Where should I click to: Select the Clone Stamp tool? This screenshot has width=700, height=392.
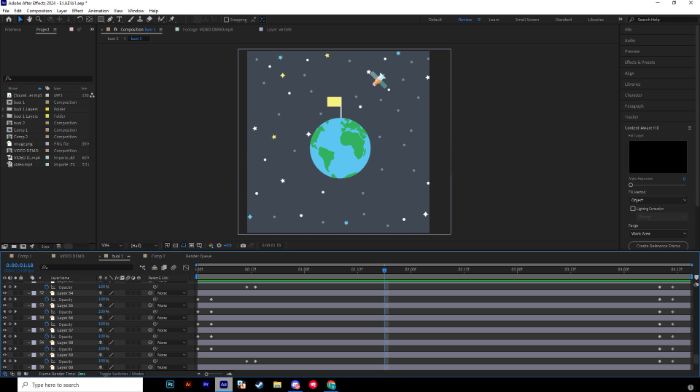click(140, 19)
